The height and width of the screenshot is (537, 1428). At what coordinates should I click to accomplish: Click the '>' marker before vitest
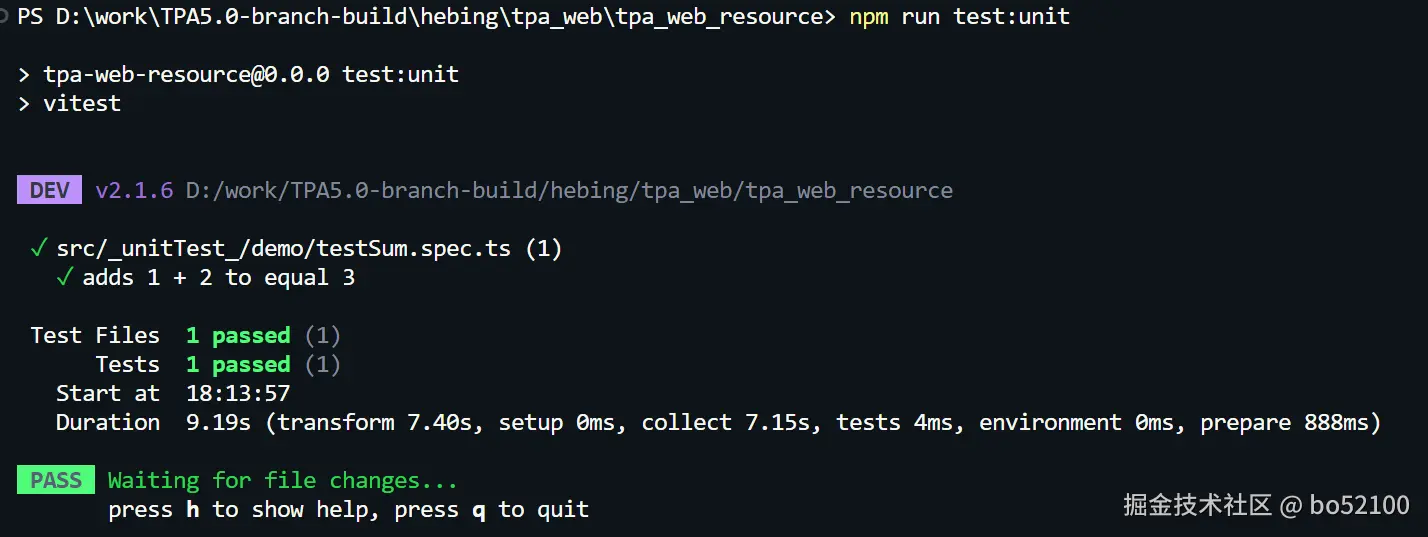tap(24, 103)
